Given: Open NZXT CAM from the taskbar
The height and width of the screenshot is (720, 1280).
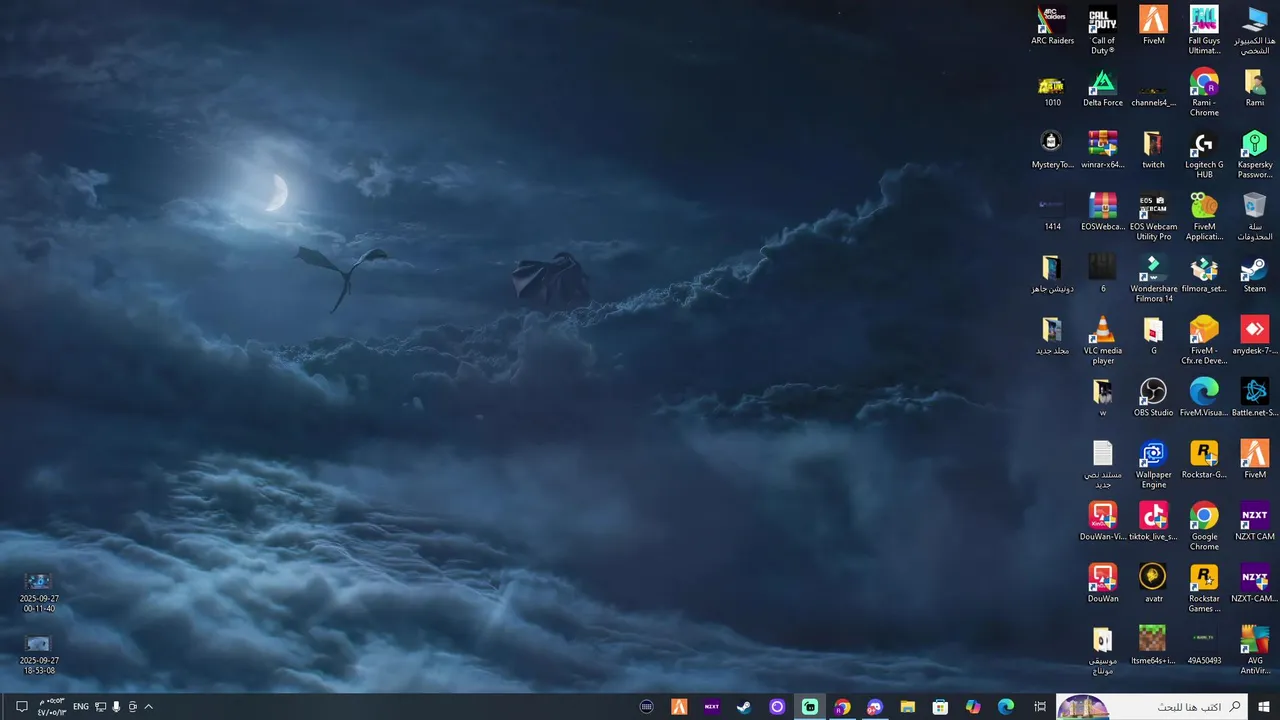Looking at the screenshot, I should (712, 707).
